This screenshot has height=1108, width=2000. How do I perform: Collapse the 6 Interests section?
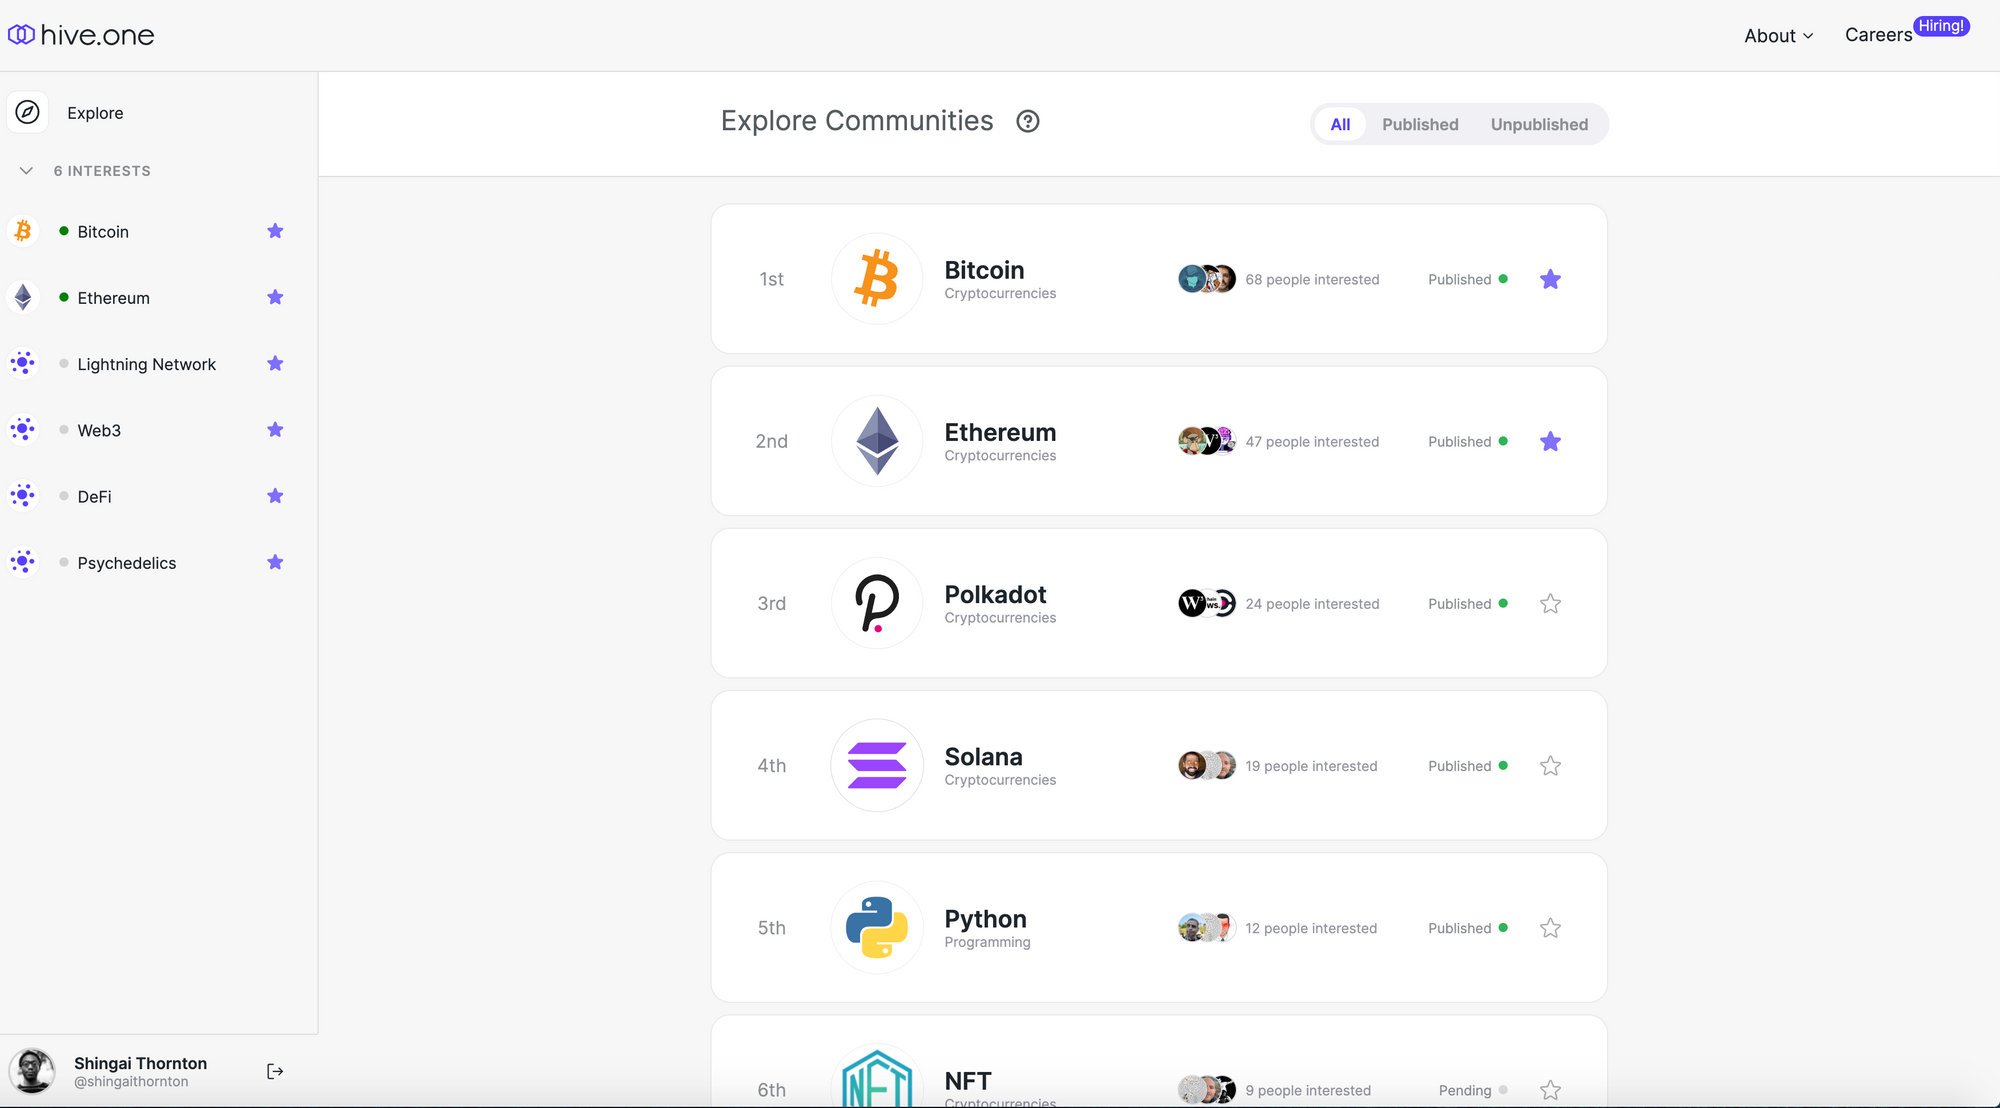pyautogui.click(x=27, y=171)
